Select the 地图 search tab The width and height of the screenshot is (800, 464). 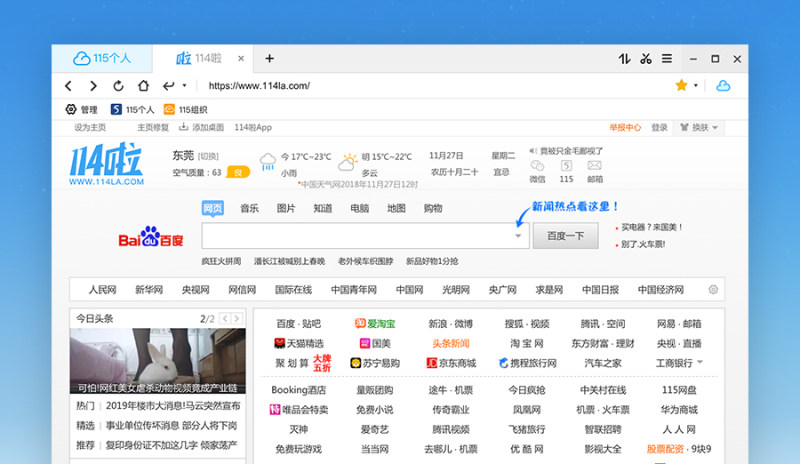[x=396, y=208]
